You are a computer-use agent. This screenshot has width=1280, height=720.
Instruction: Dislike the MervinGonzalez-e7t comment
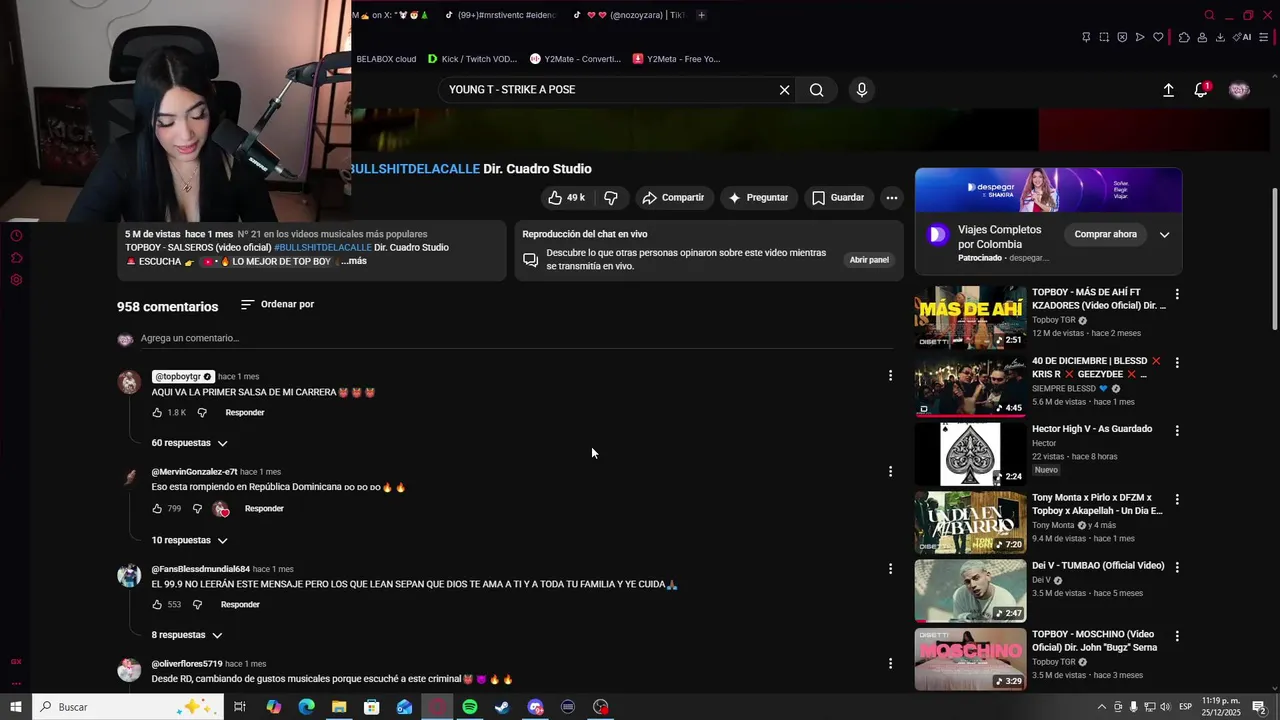(197, 509)
